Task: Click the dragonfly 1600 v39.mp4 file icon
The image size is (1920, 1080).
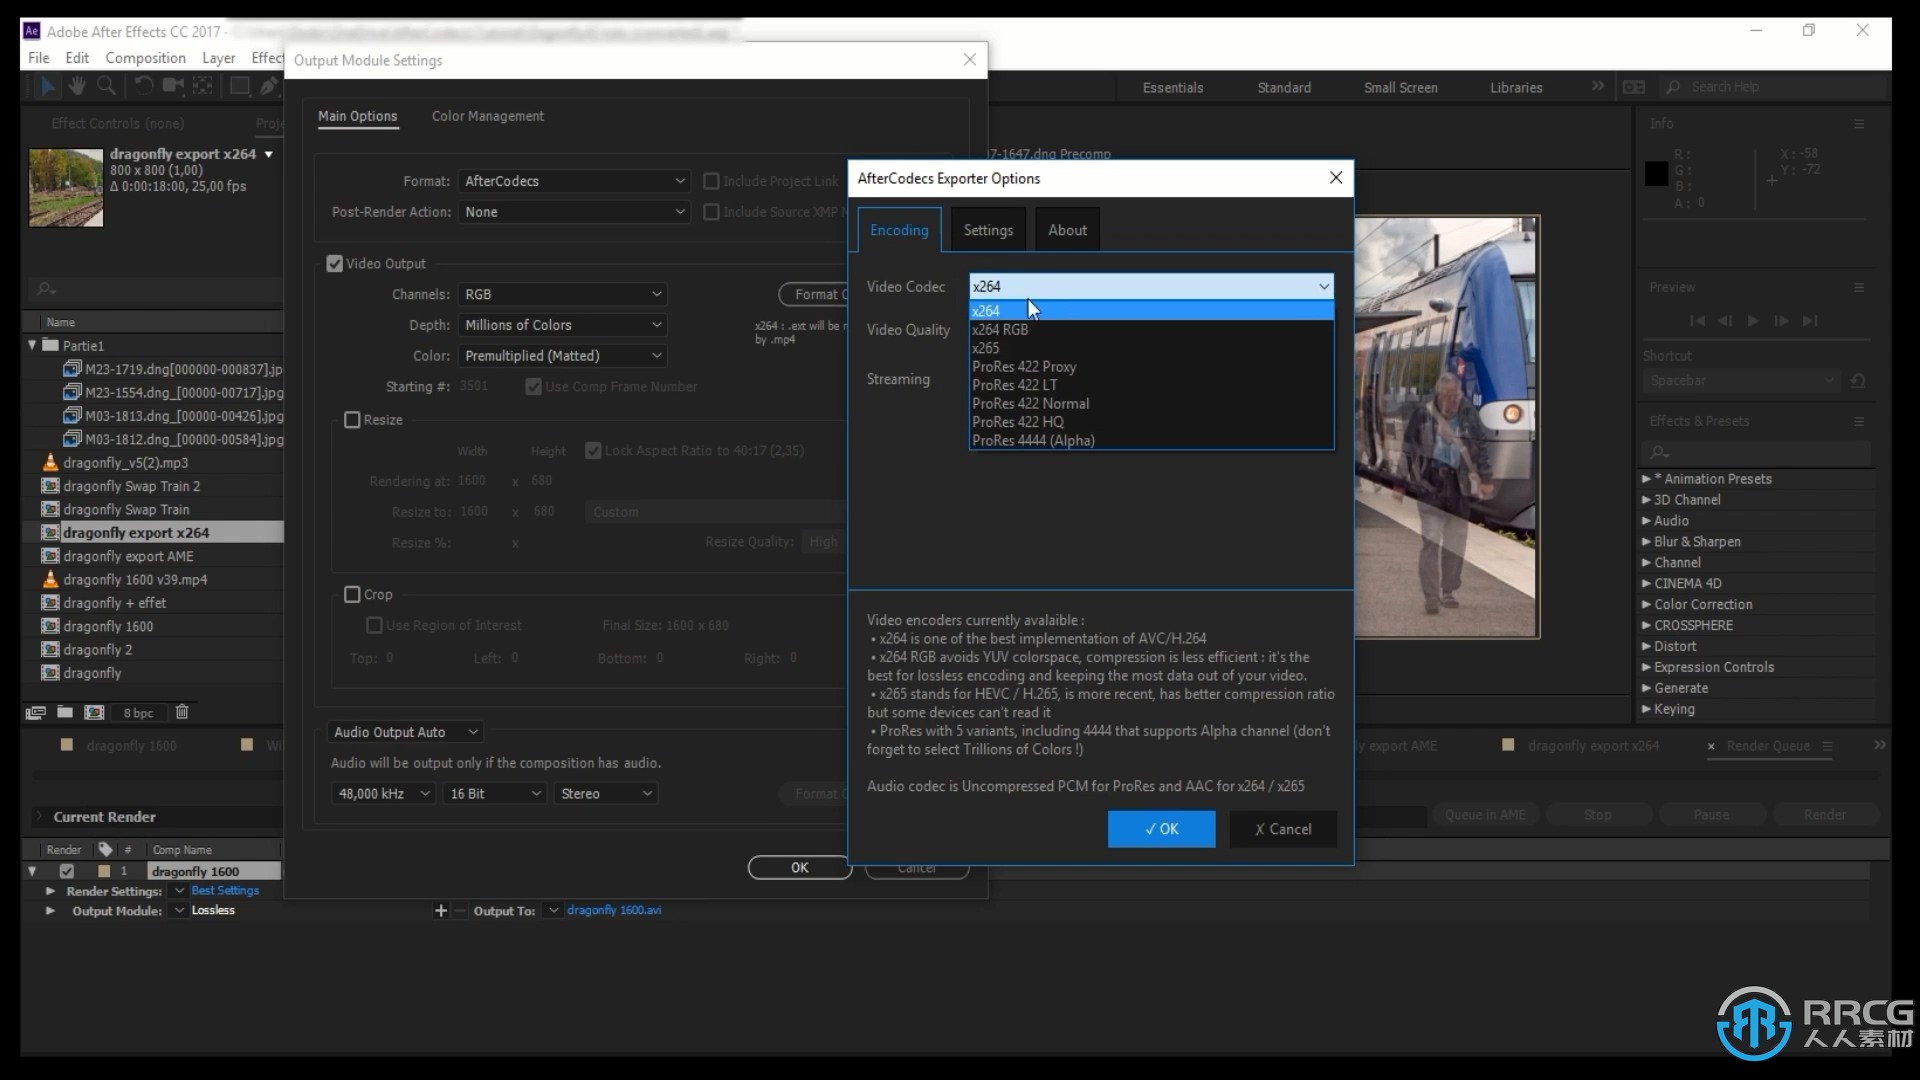Action: click(x=50, y=579)
